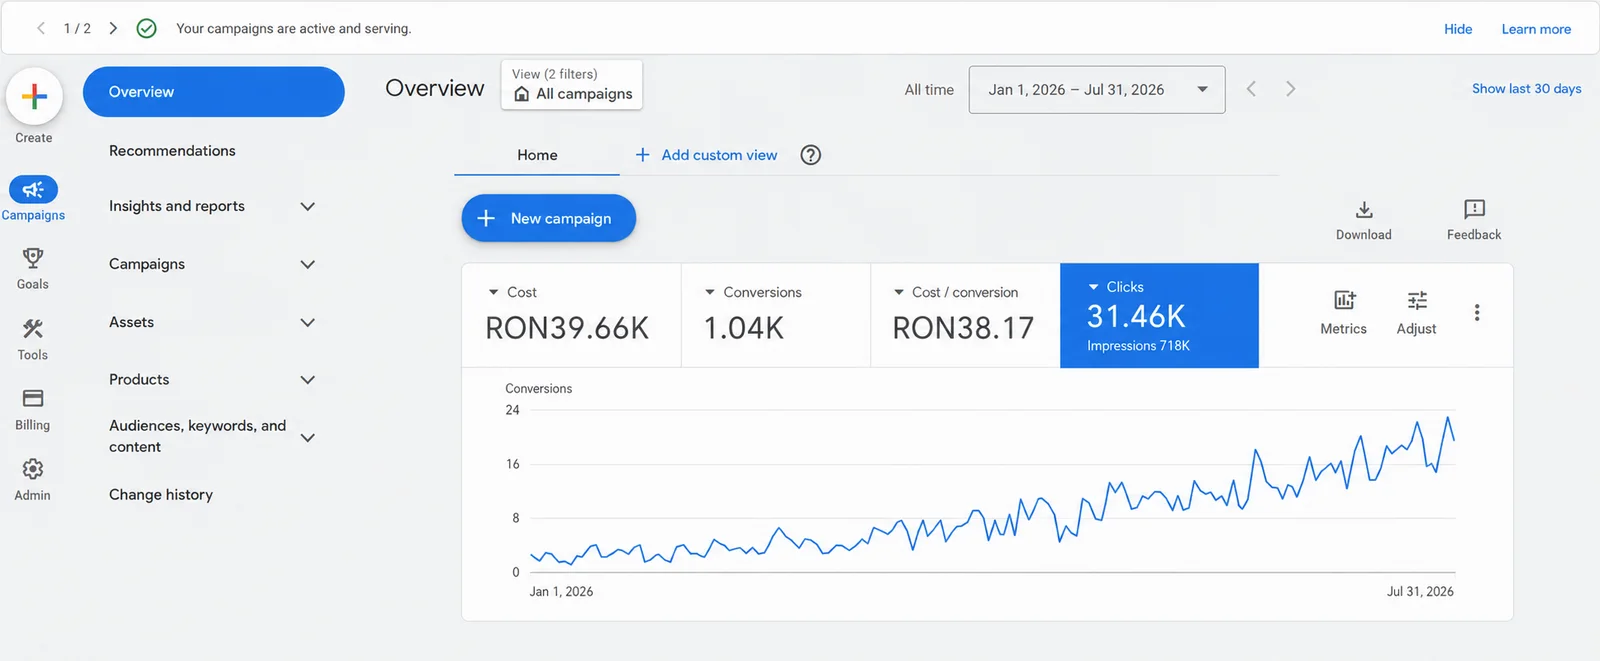Viewport: 1600px width, 661px height.
Task: Open Recommendations page
Action: pyautogui.click(x=172, y=151)
